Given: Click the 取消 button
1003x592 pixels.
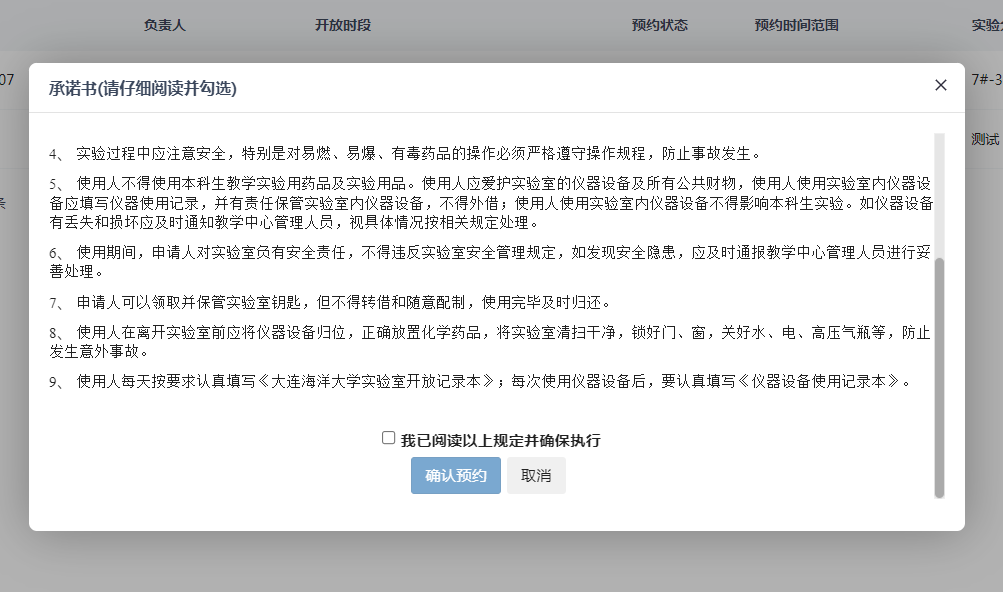Looking at the screenshot, I should [536, 476].
